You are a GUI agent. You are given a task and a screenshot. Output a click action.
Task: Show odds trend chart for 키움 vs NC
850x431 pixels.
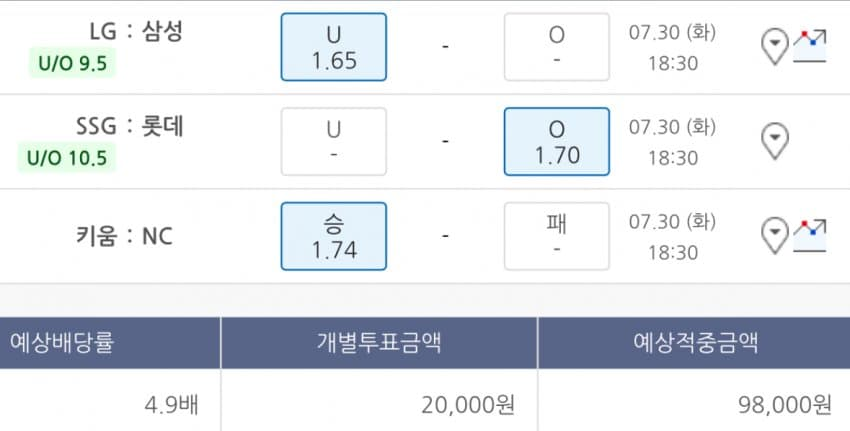810,235
